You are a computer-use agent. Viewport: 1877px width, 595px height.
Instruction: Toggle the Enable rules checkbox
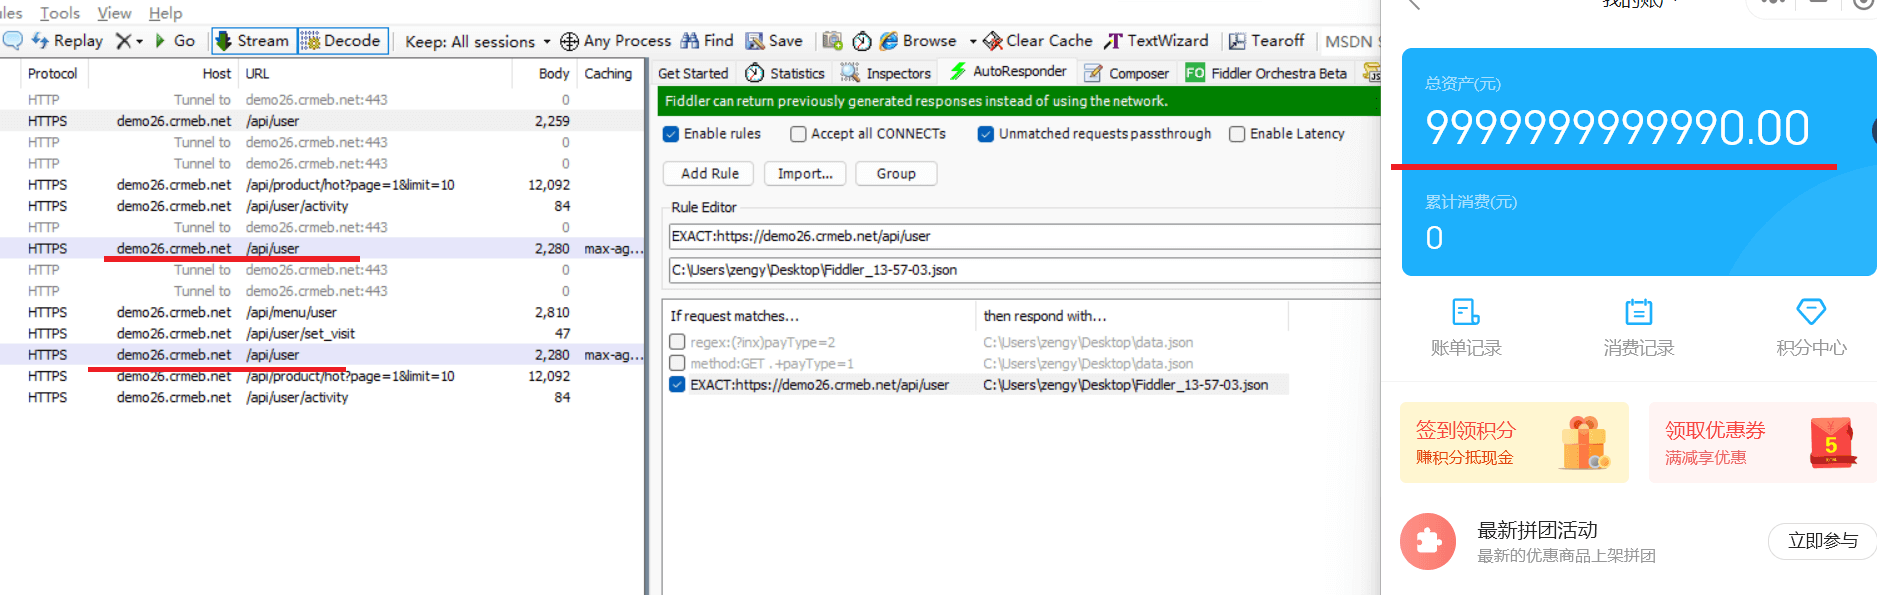click(671, 134)
